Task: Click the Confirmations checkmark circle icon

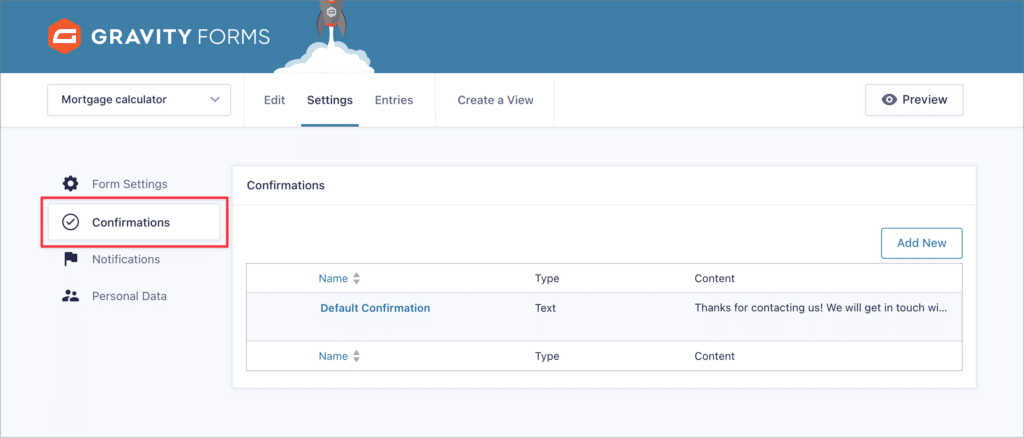Action: coord(70,223)
